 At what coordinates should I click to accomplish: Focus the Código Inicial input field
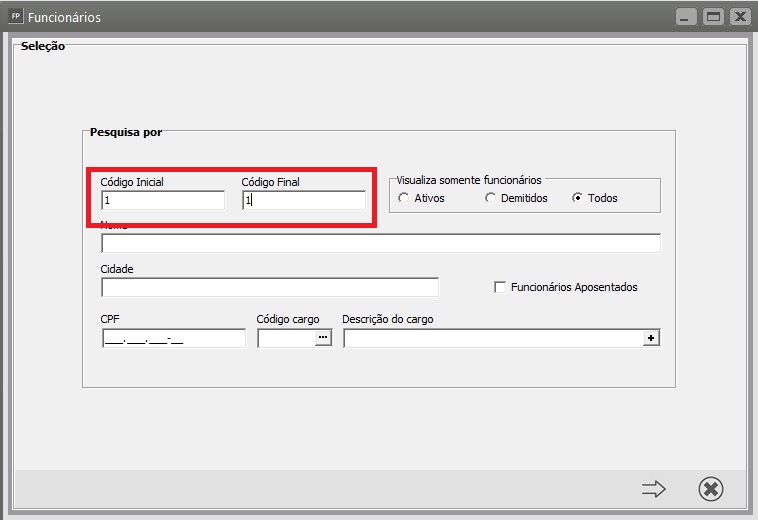(x=163, y=200)
